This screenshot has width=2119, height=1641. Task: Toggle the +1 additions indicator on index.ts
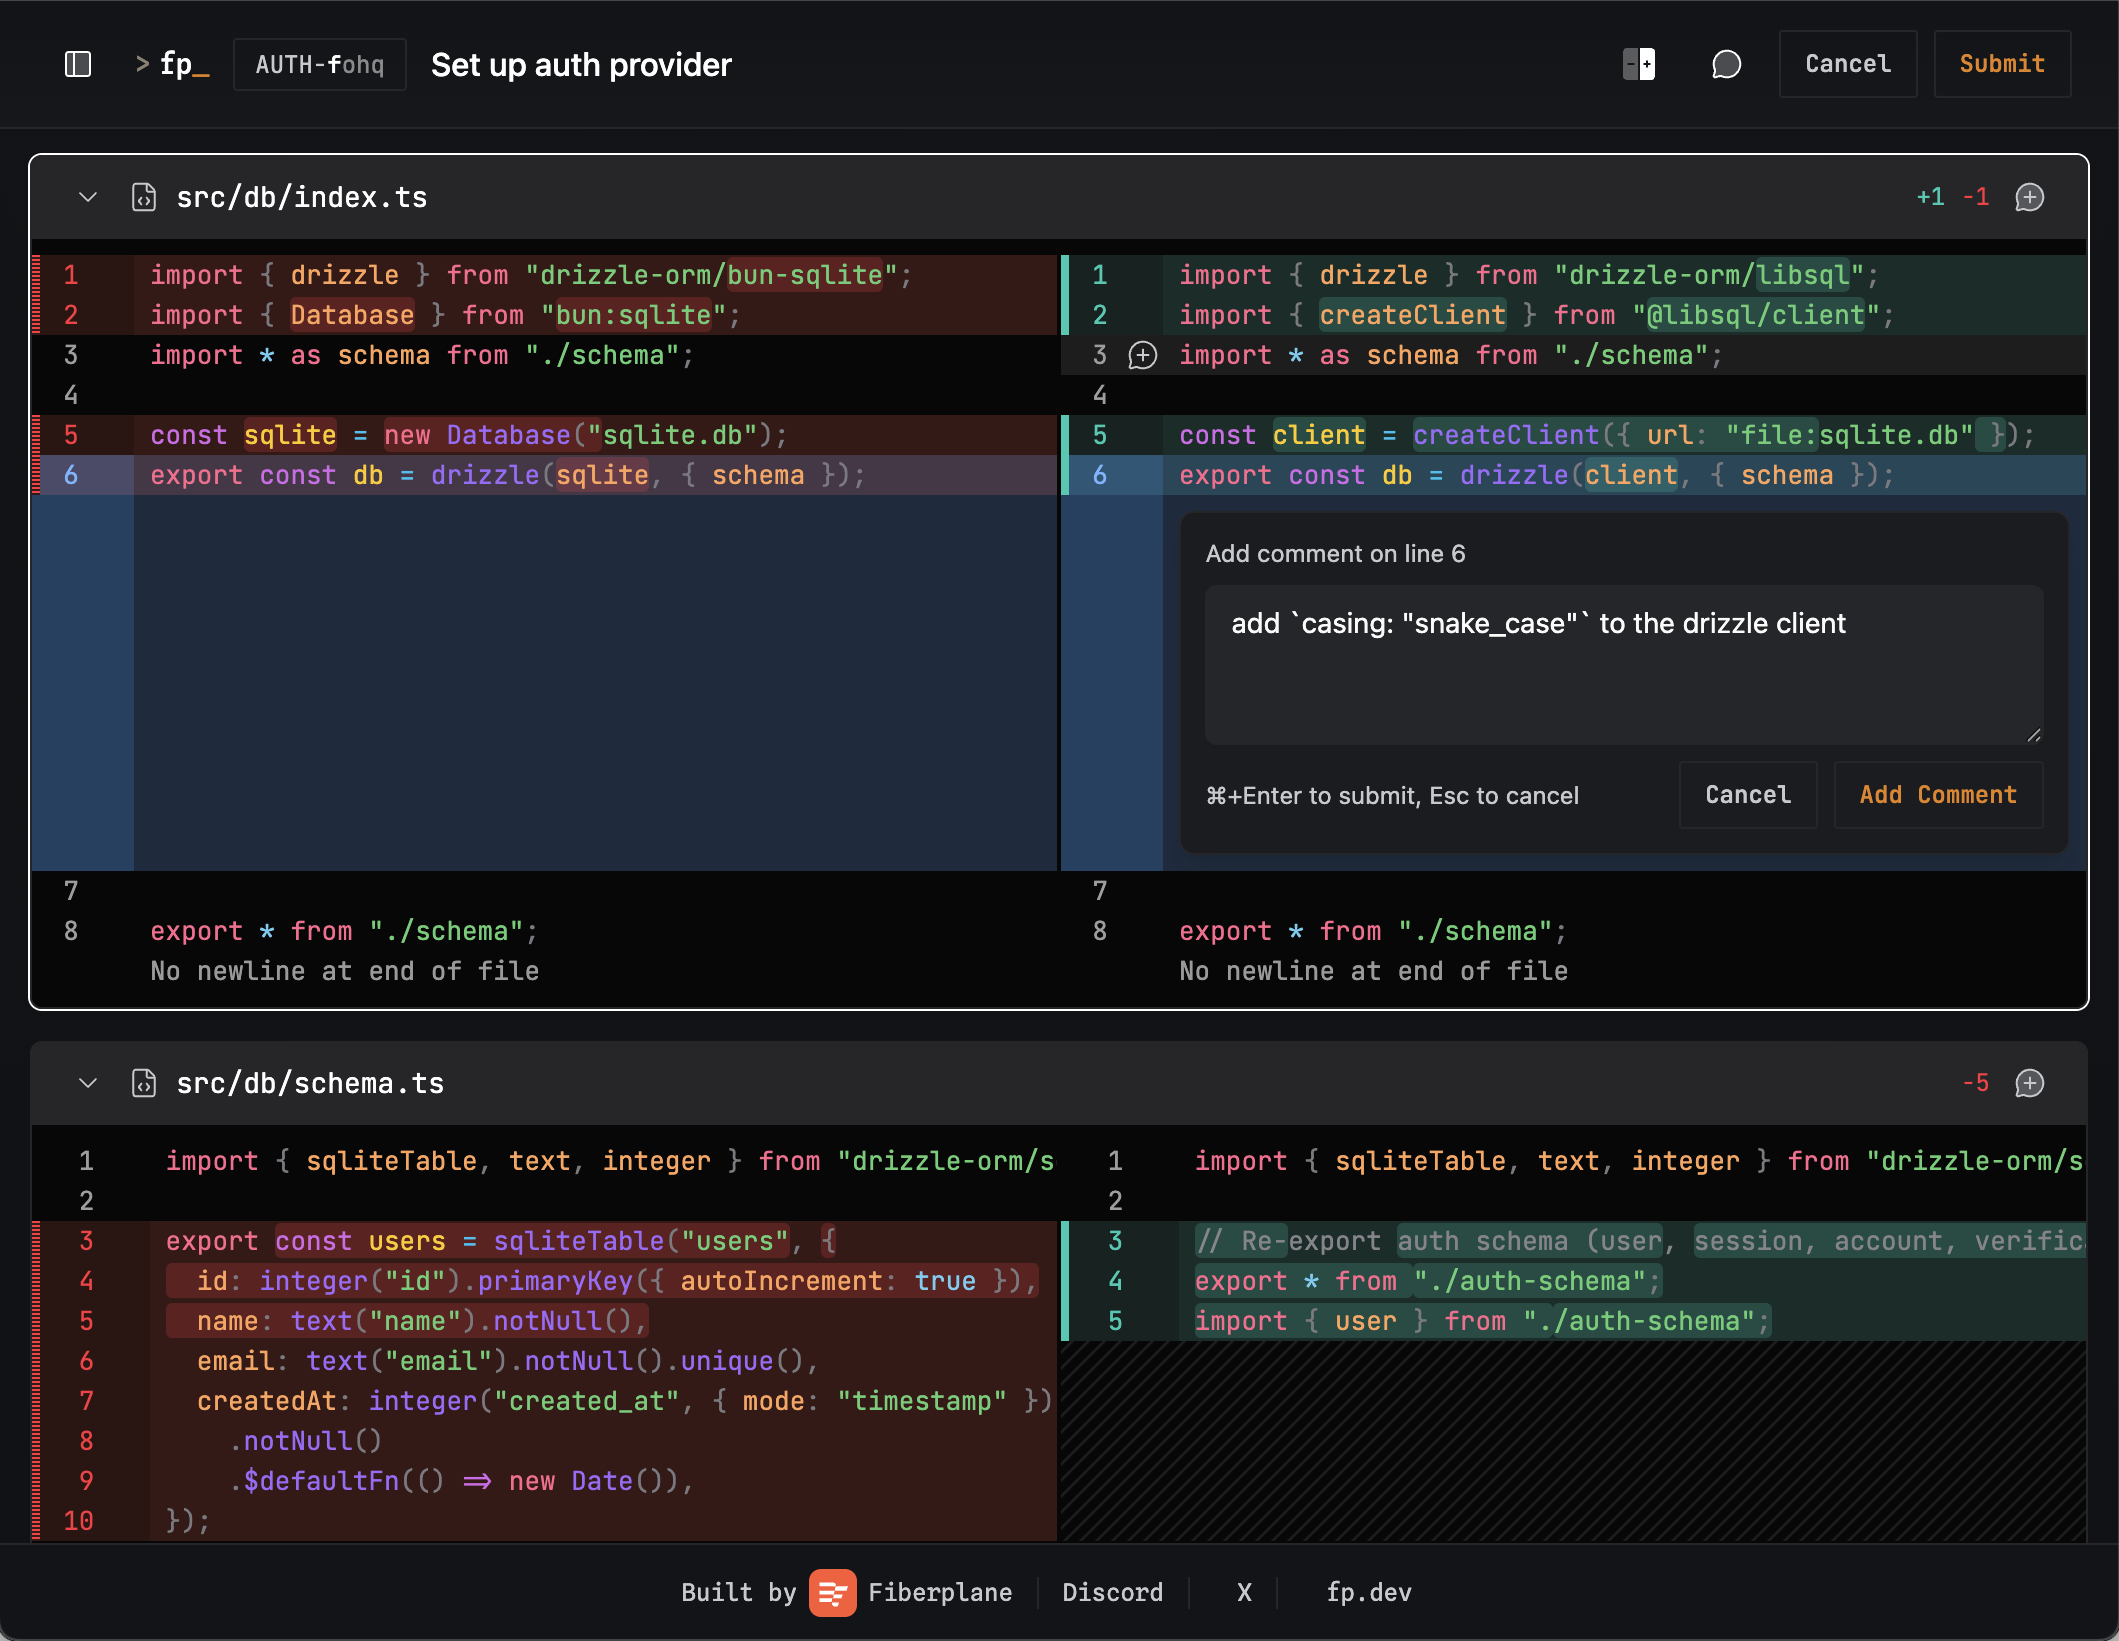coord(1928,197)
